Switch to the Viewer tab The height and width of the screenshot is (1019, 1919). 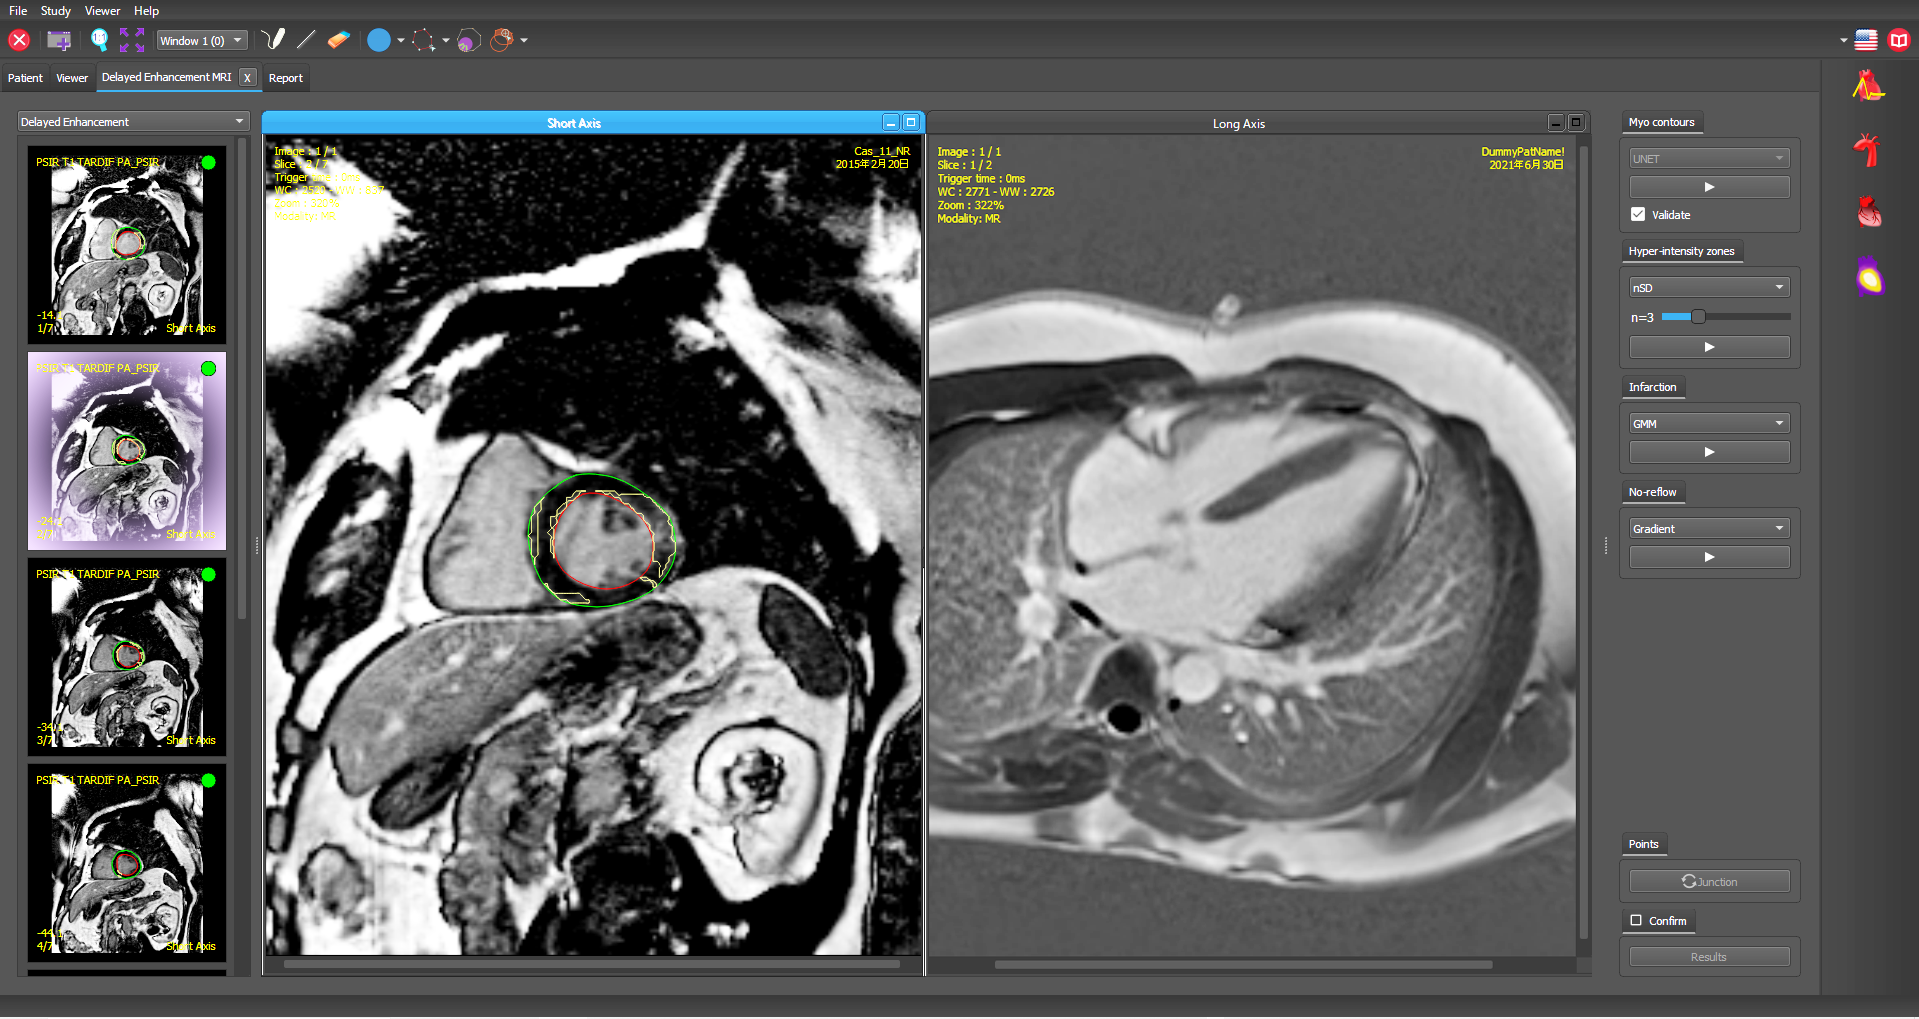(x=72, y=78)
